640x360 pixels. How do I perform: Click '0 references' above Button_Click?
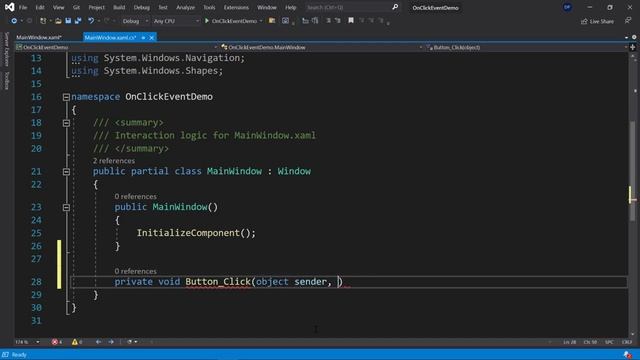pos(135,271)
